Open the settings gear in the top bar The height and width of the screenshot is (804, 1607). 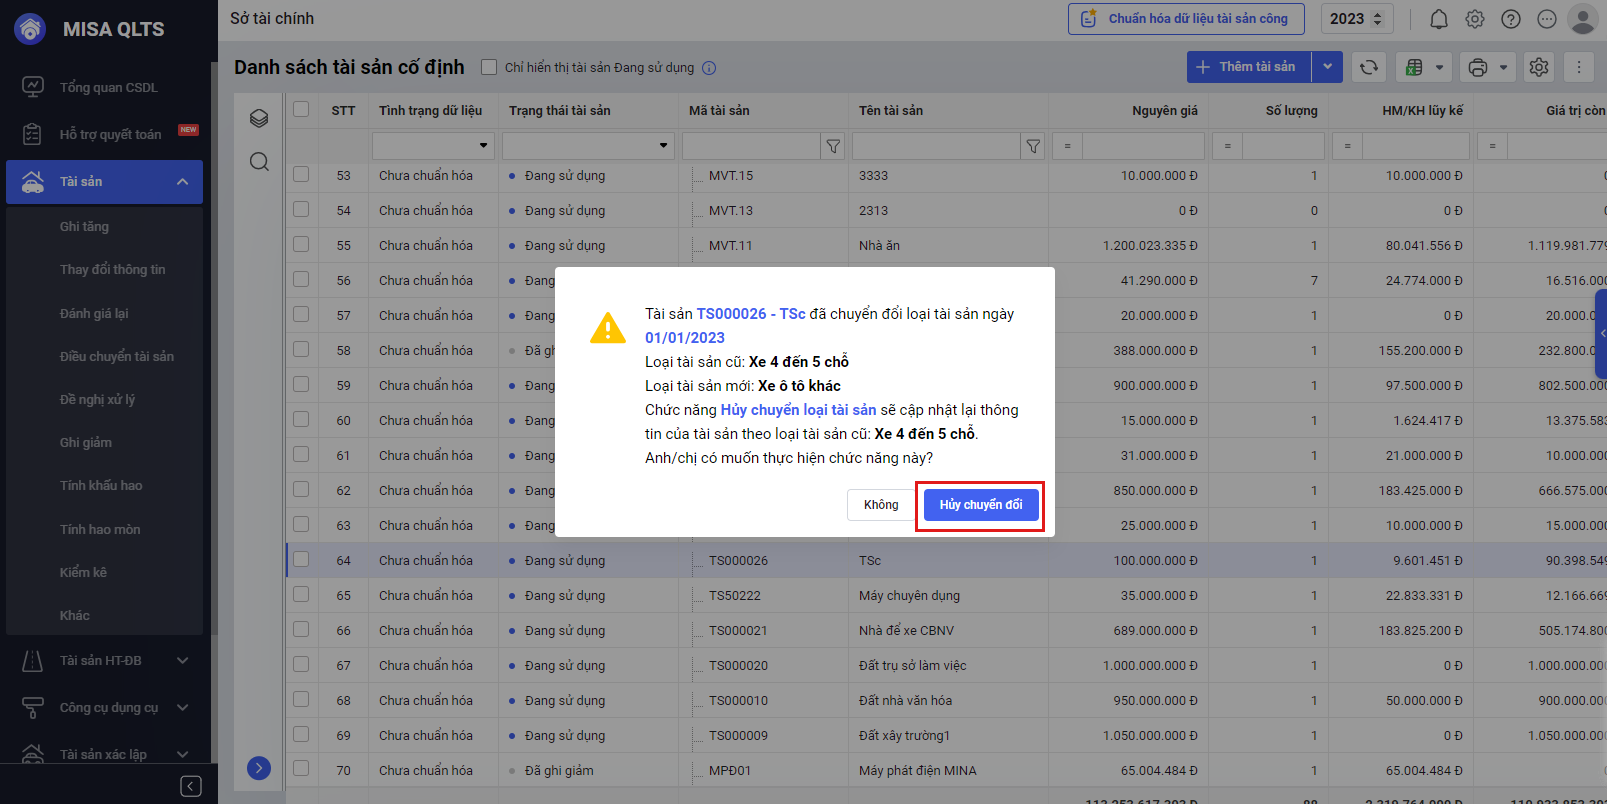coord(1475,19)
